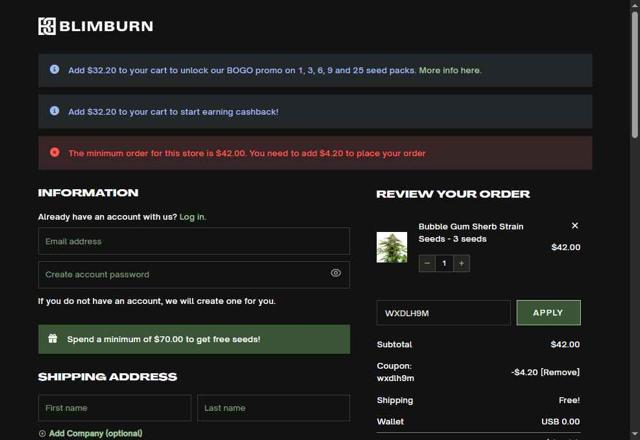
Task: Click the Wallet USD 0.00 value
Action: (x=560, y=422)
